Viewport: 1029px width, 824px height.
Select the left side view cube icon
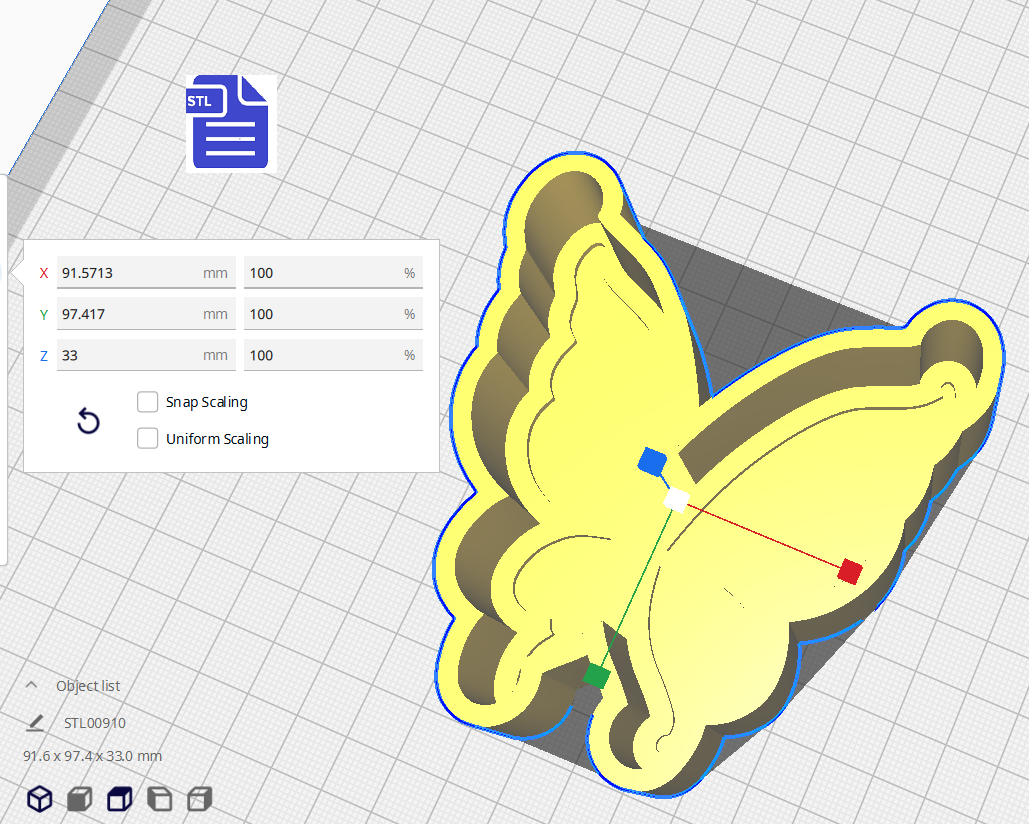(x=160, y=799)
